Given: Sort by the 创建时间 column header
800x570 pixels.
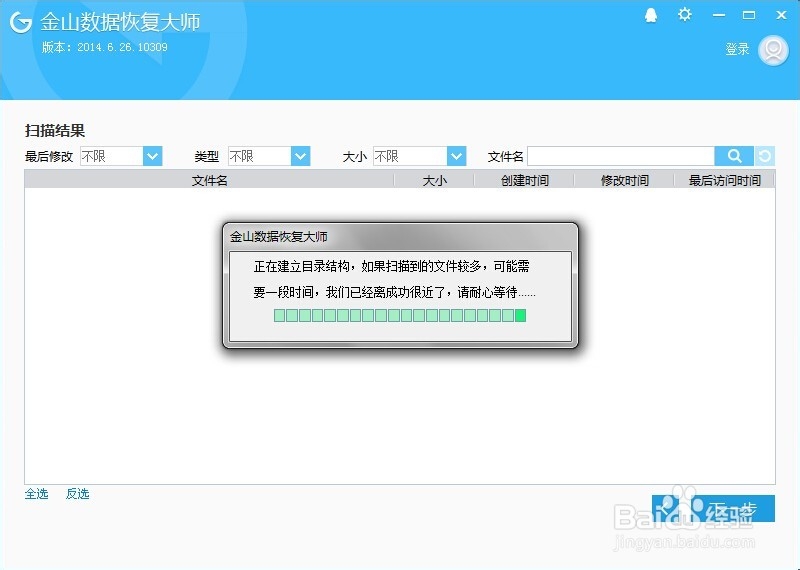Looking at the screenshot, I should click(524, 180).
